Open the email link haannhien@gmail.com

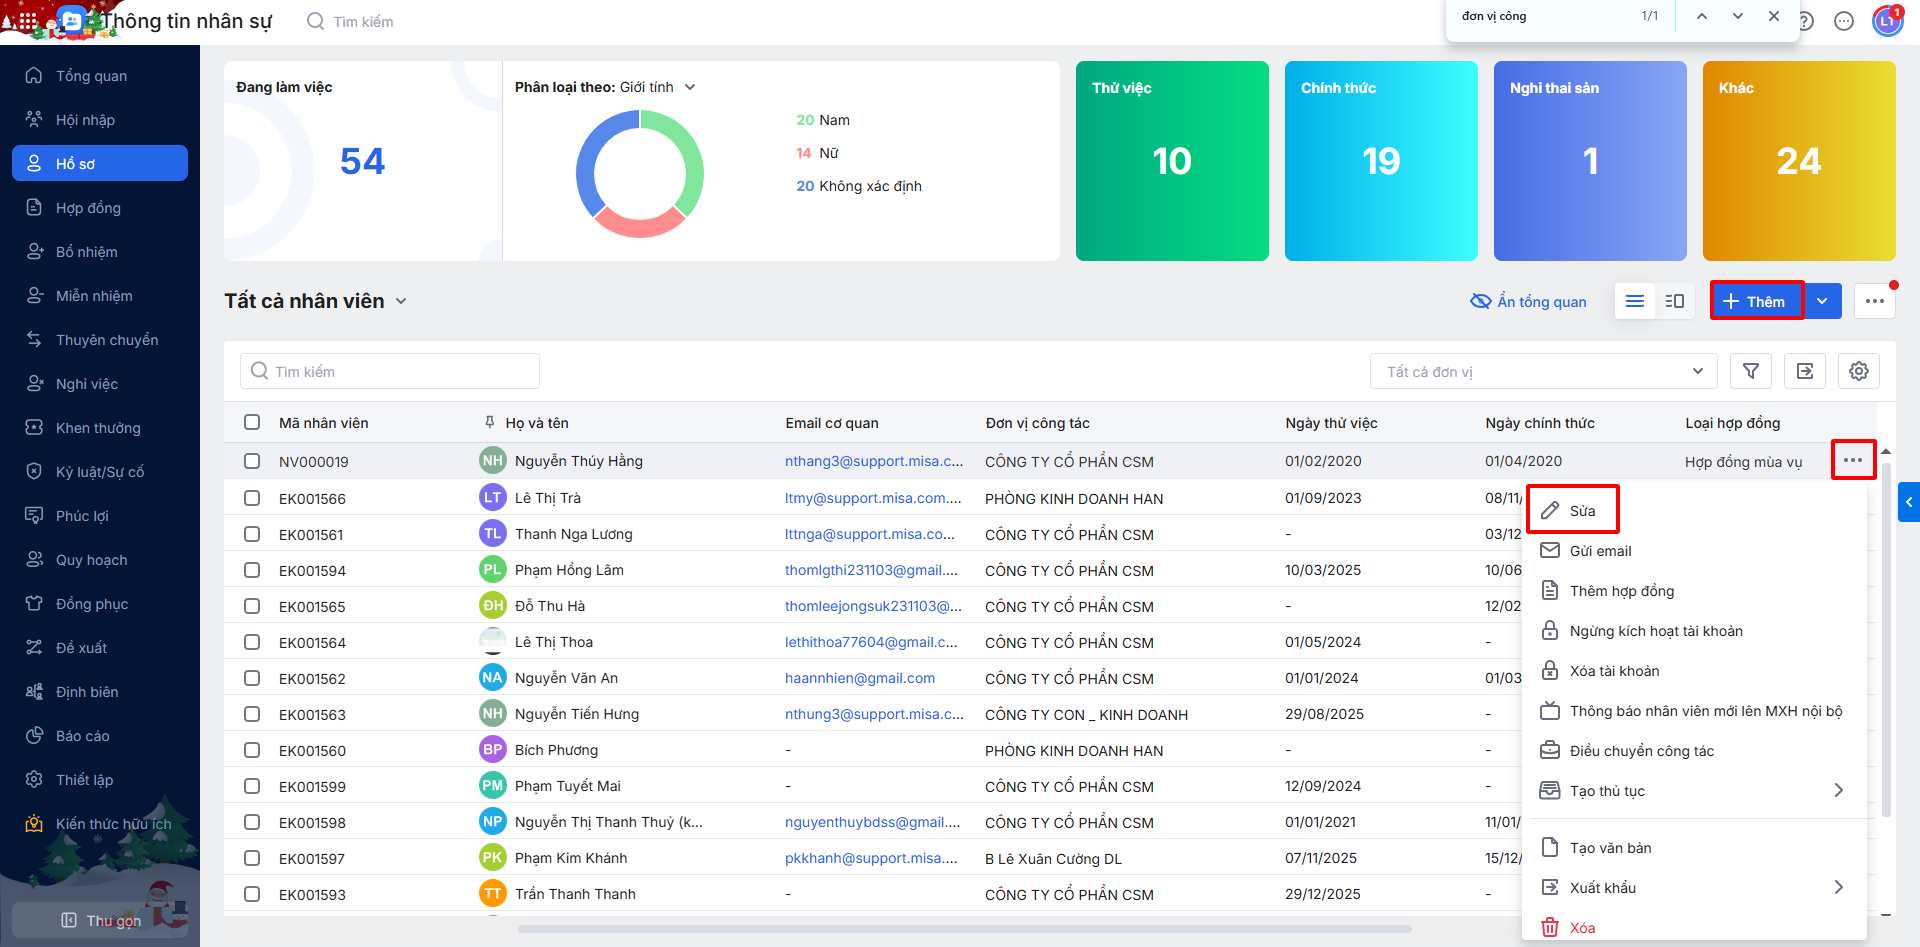pyautogui.click(x=859, y=678)
